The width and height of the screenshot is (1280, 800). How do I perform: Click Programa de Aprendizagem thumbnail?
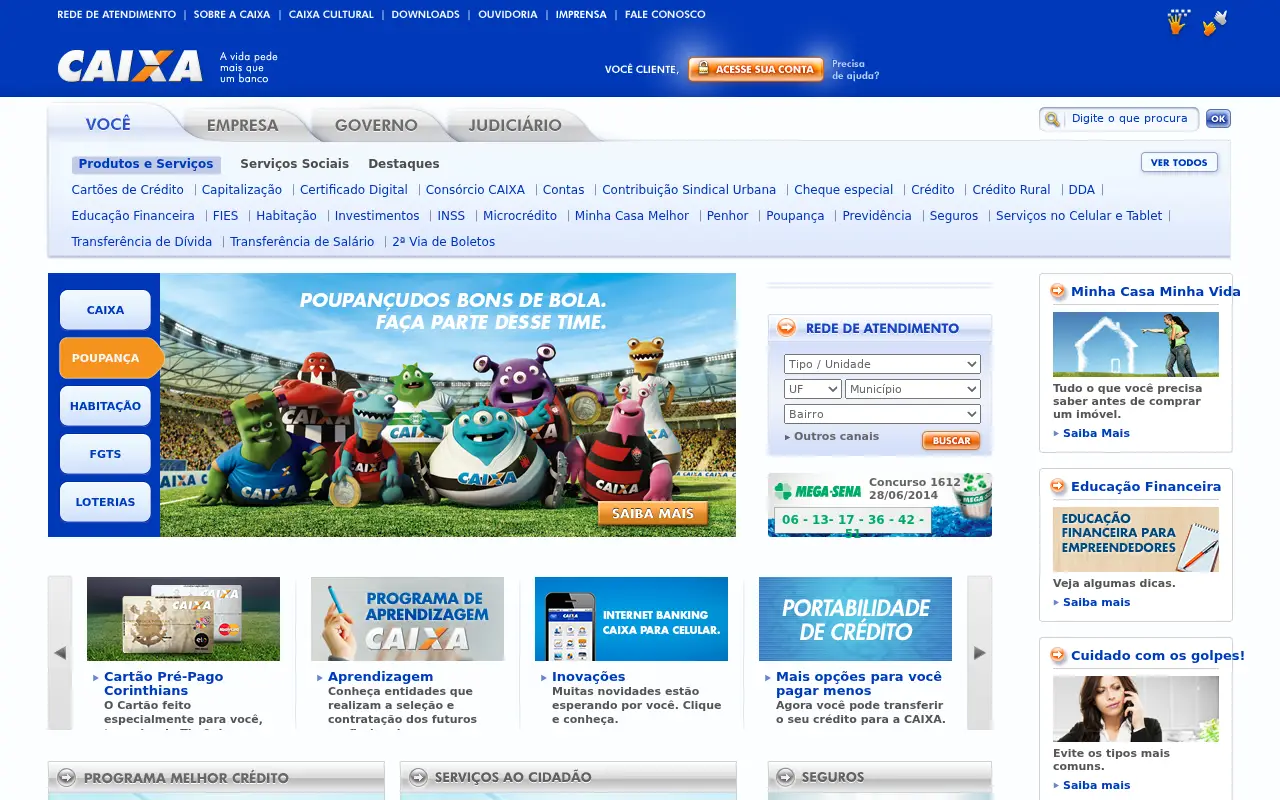[407, 619]
